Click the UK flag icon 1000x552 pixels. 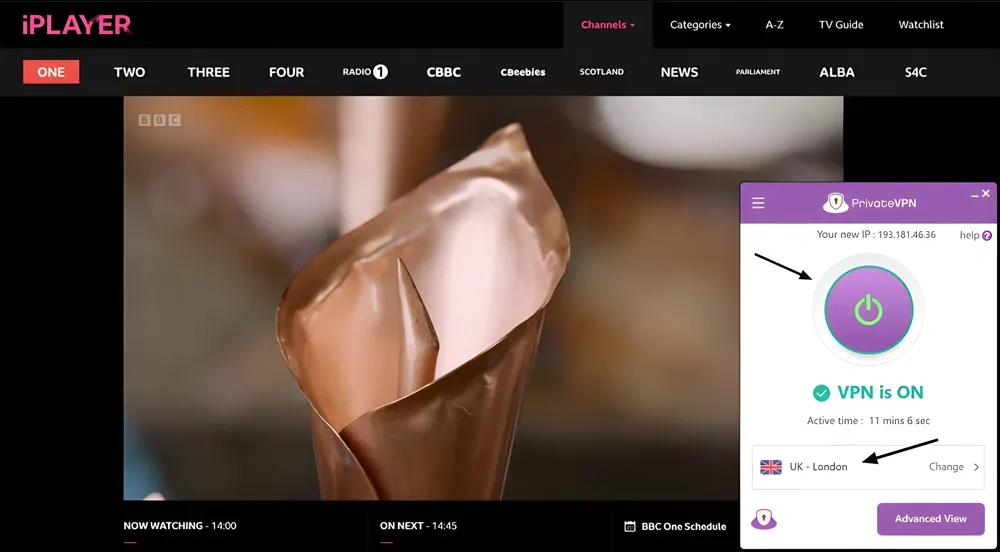[x=770, y=467]
